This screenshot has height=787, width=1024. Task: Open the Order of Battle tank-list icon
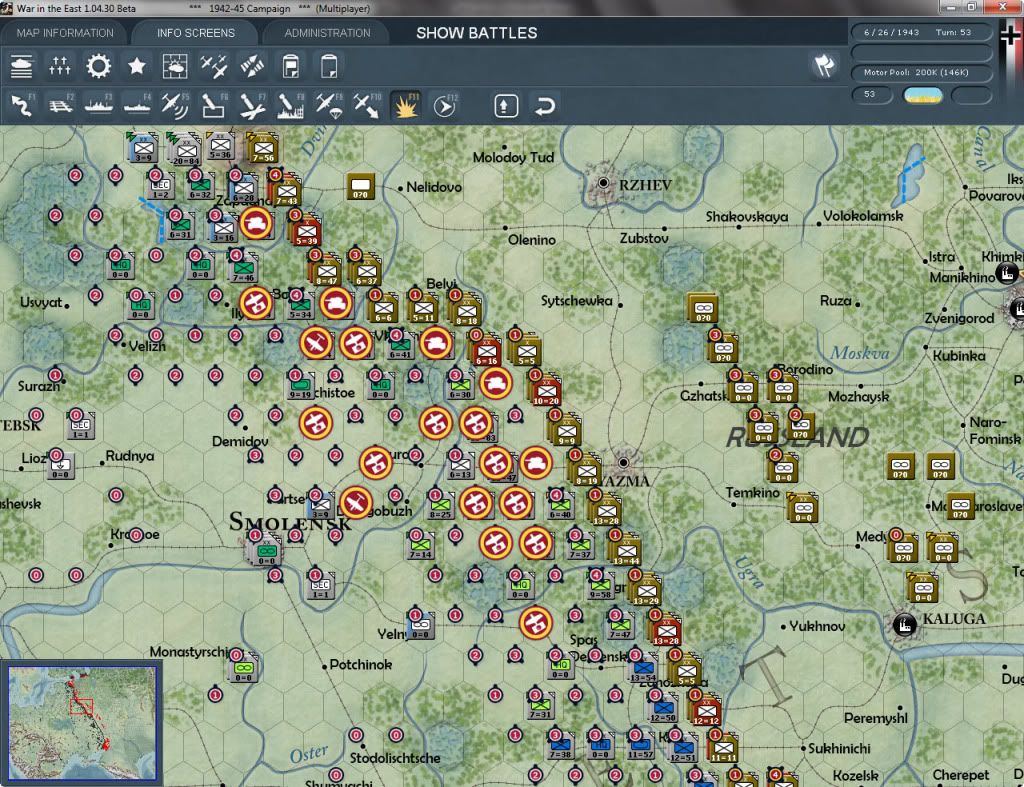[x=22, y=67]
